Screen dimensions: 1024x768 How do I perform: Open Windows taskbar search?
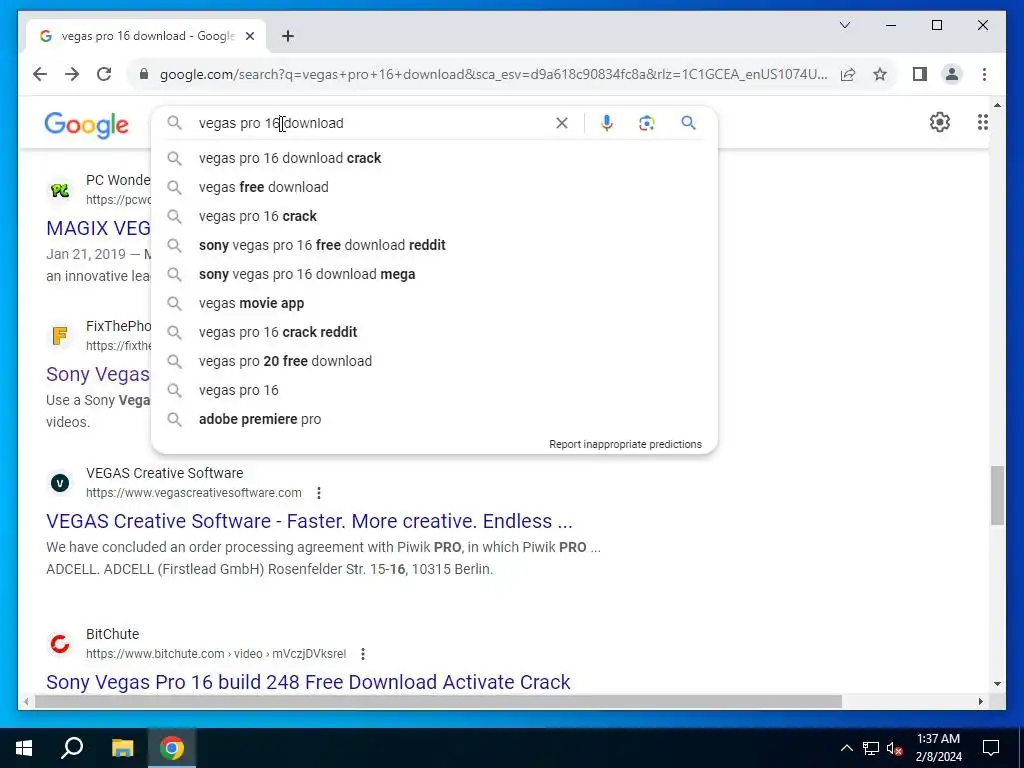coord(72,748)
